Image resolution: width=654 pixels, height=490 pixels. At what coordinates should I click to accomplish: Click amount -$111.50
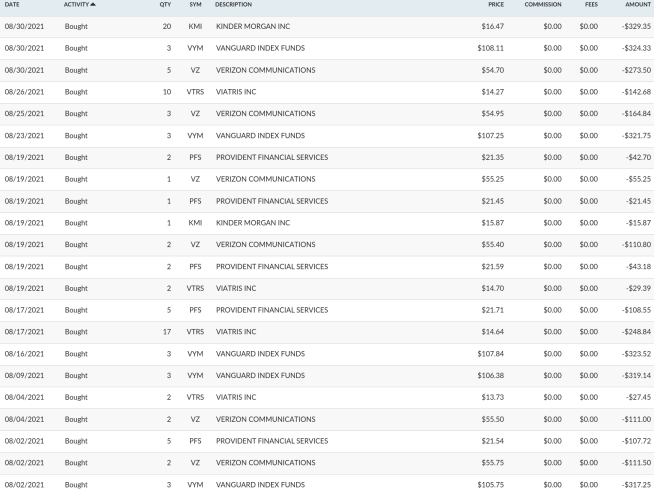(x=636, y=462)
